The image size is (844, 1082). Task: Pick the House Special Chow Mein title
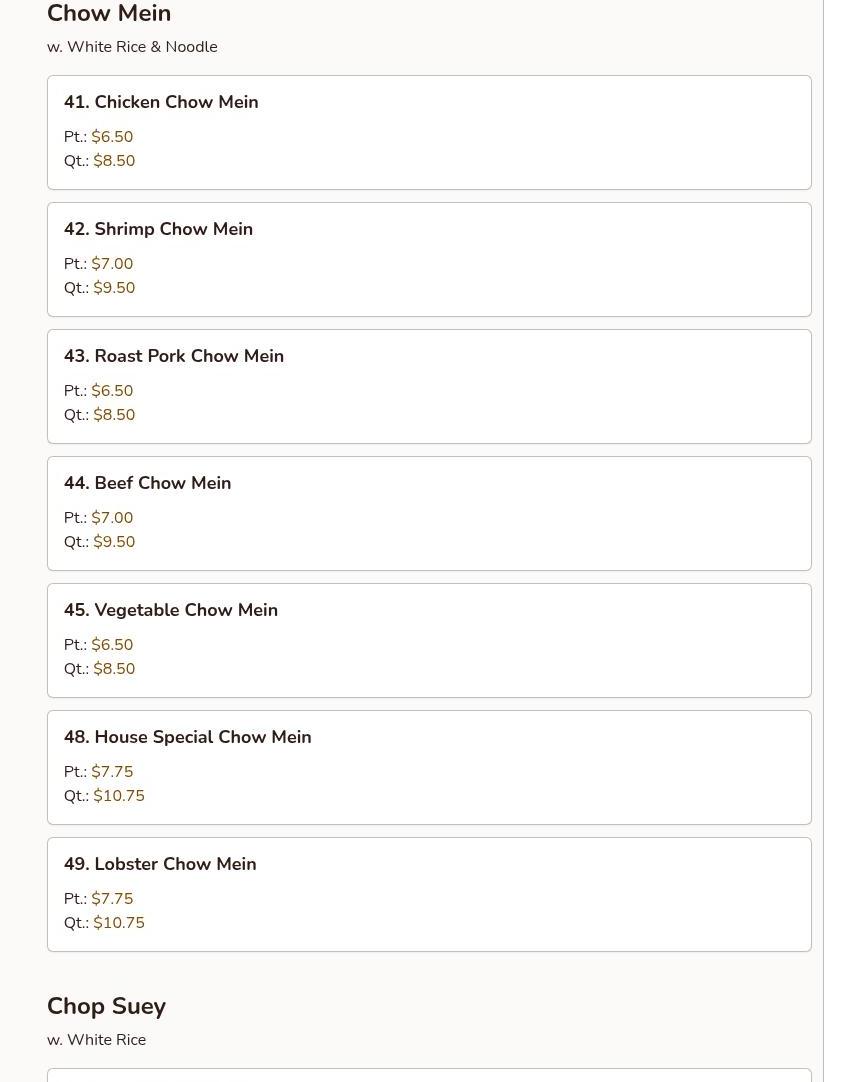[x=187, y=737]
